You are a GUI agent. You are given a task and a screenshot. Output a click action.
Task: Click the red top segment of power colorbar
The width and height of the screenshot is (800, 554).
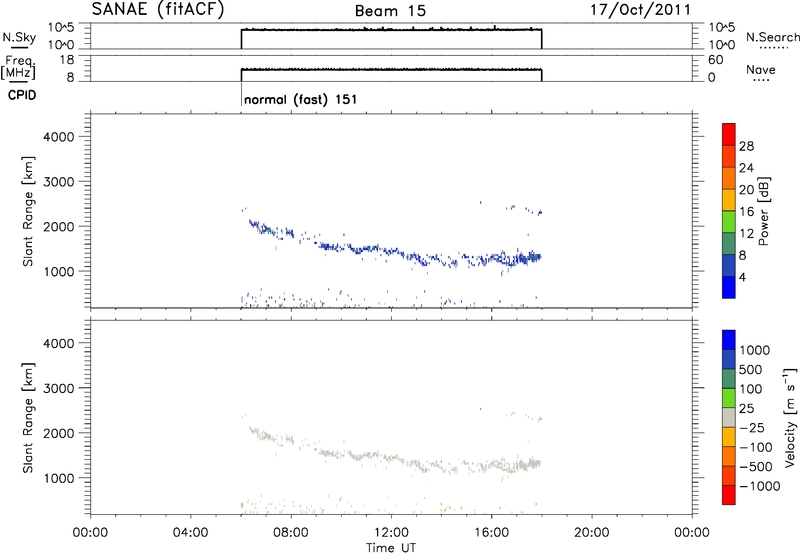(x=729, y=134)
